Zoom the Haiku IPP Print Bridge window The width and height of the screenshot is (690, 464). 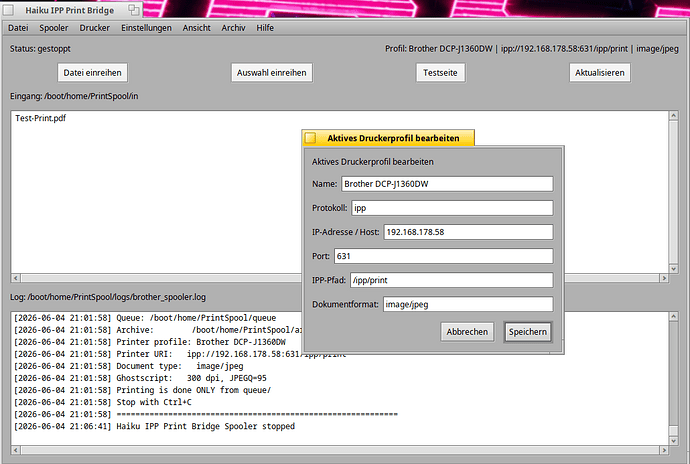click(133, 10)
